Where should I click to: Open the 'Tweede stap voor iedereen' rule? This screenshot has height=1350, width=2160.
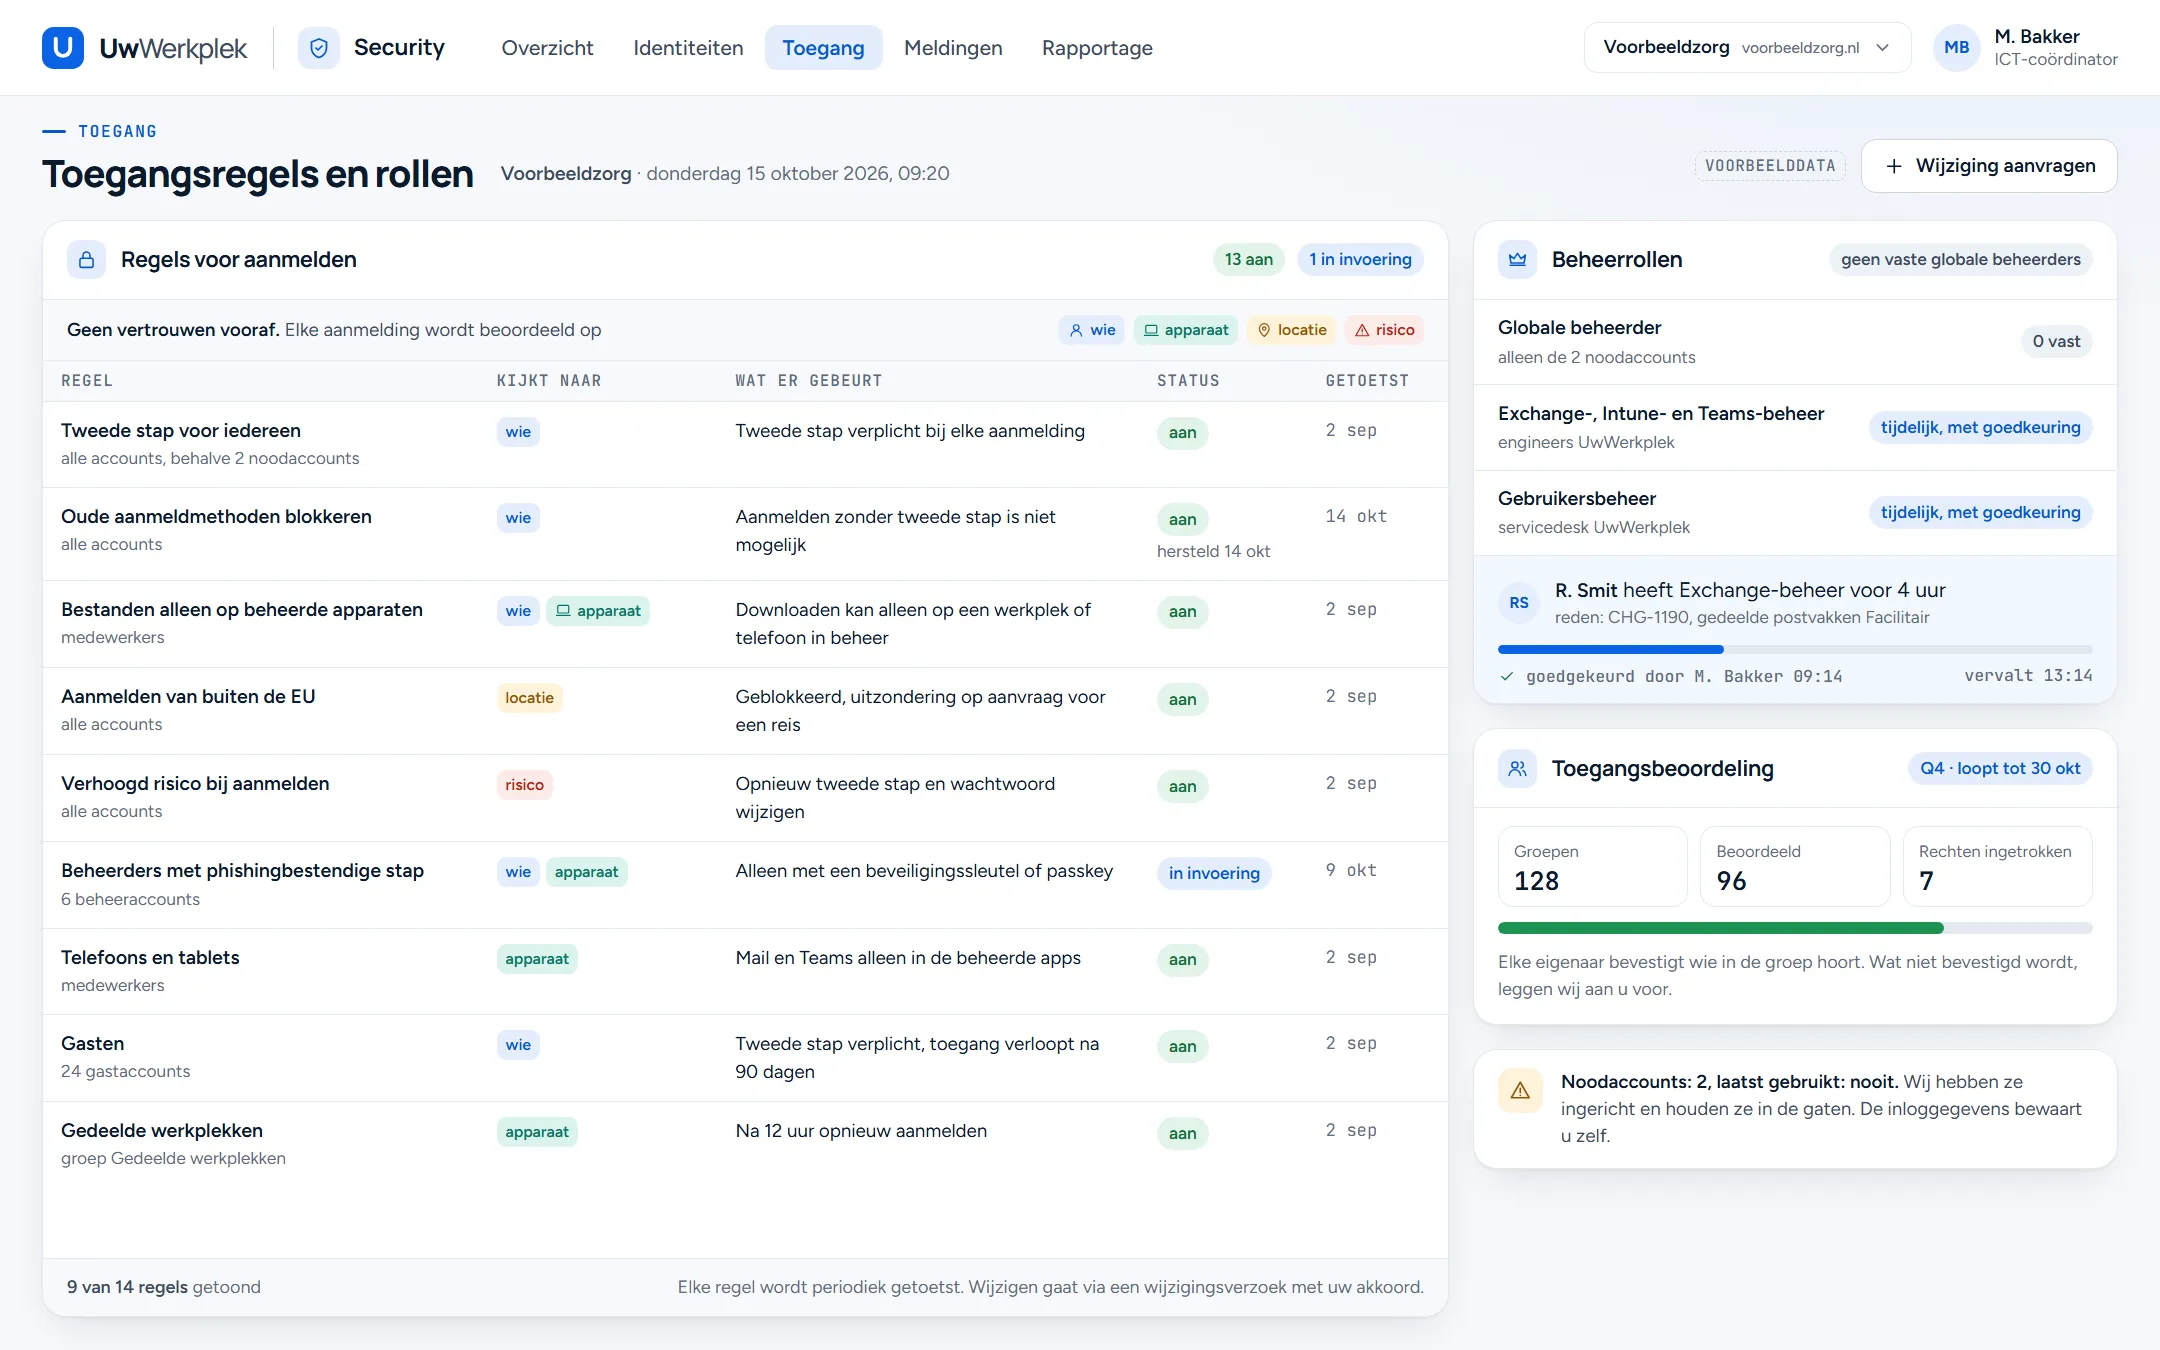745,445
